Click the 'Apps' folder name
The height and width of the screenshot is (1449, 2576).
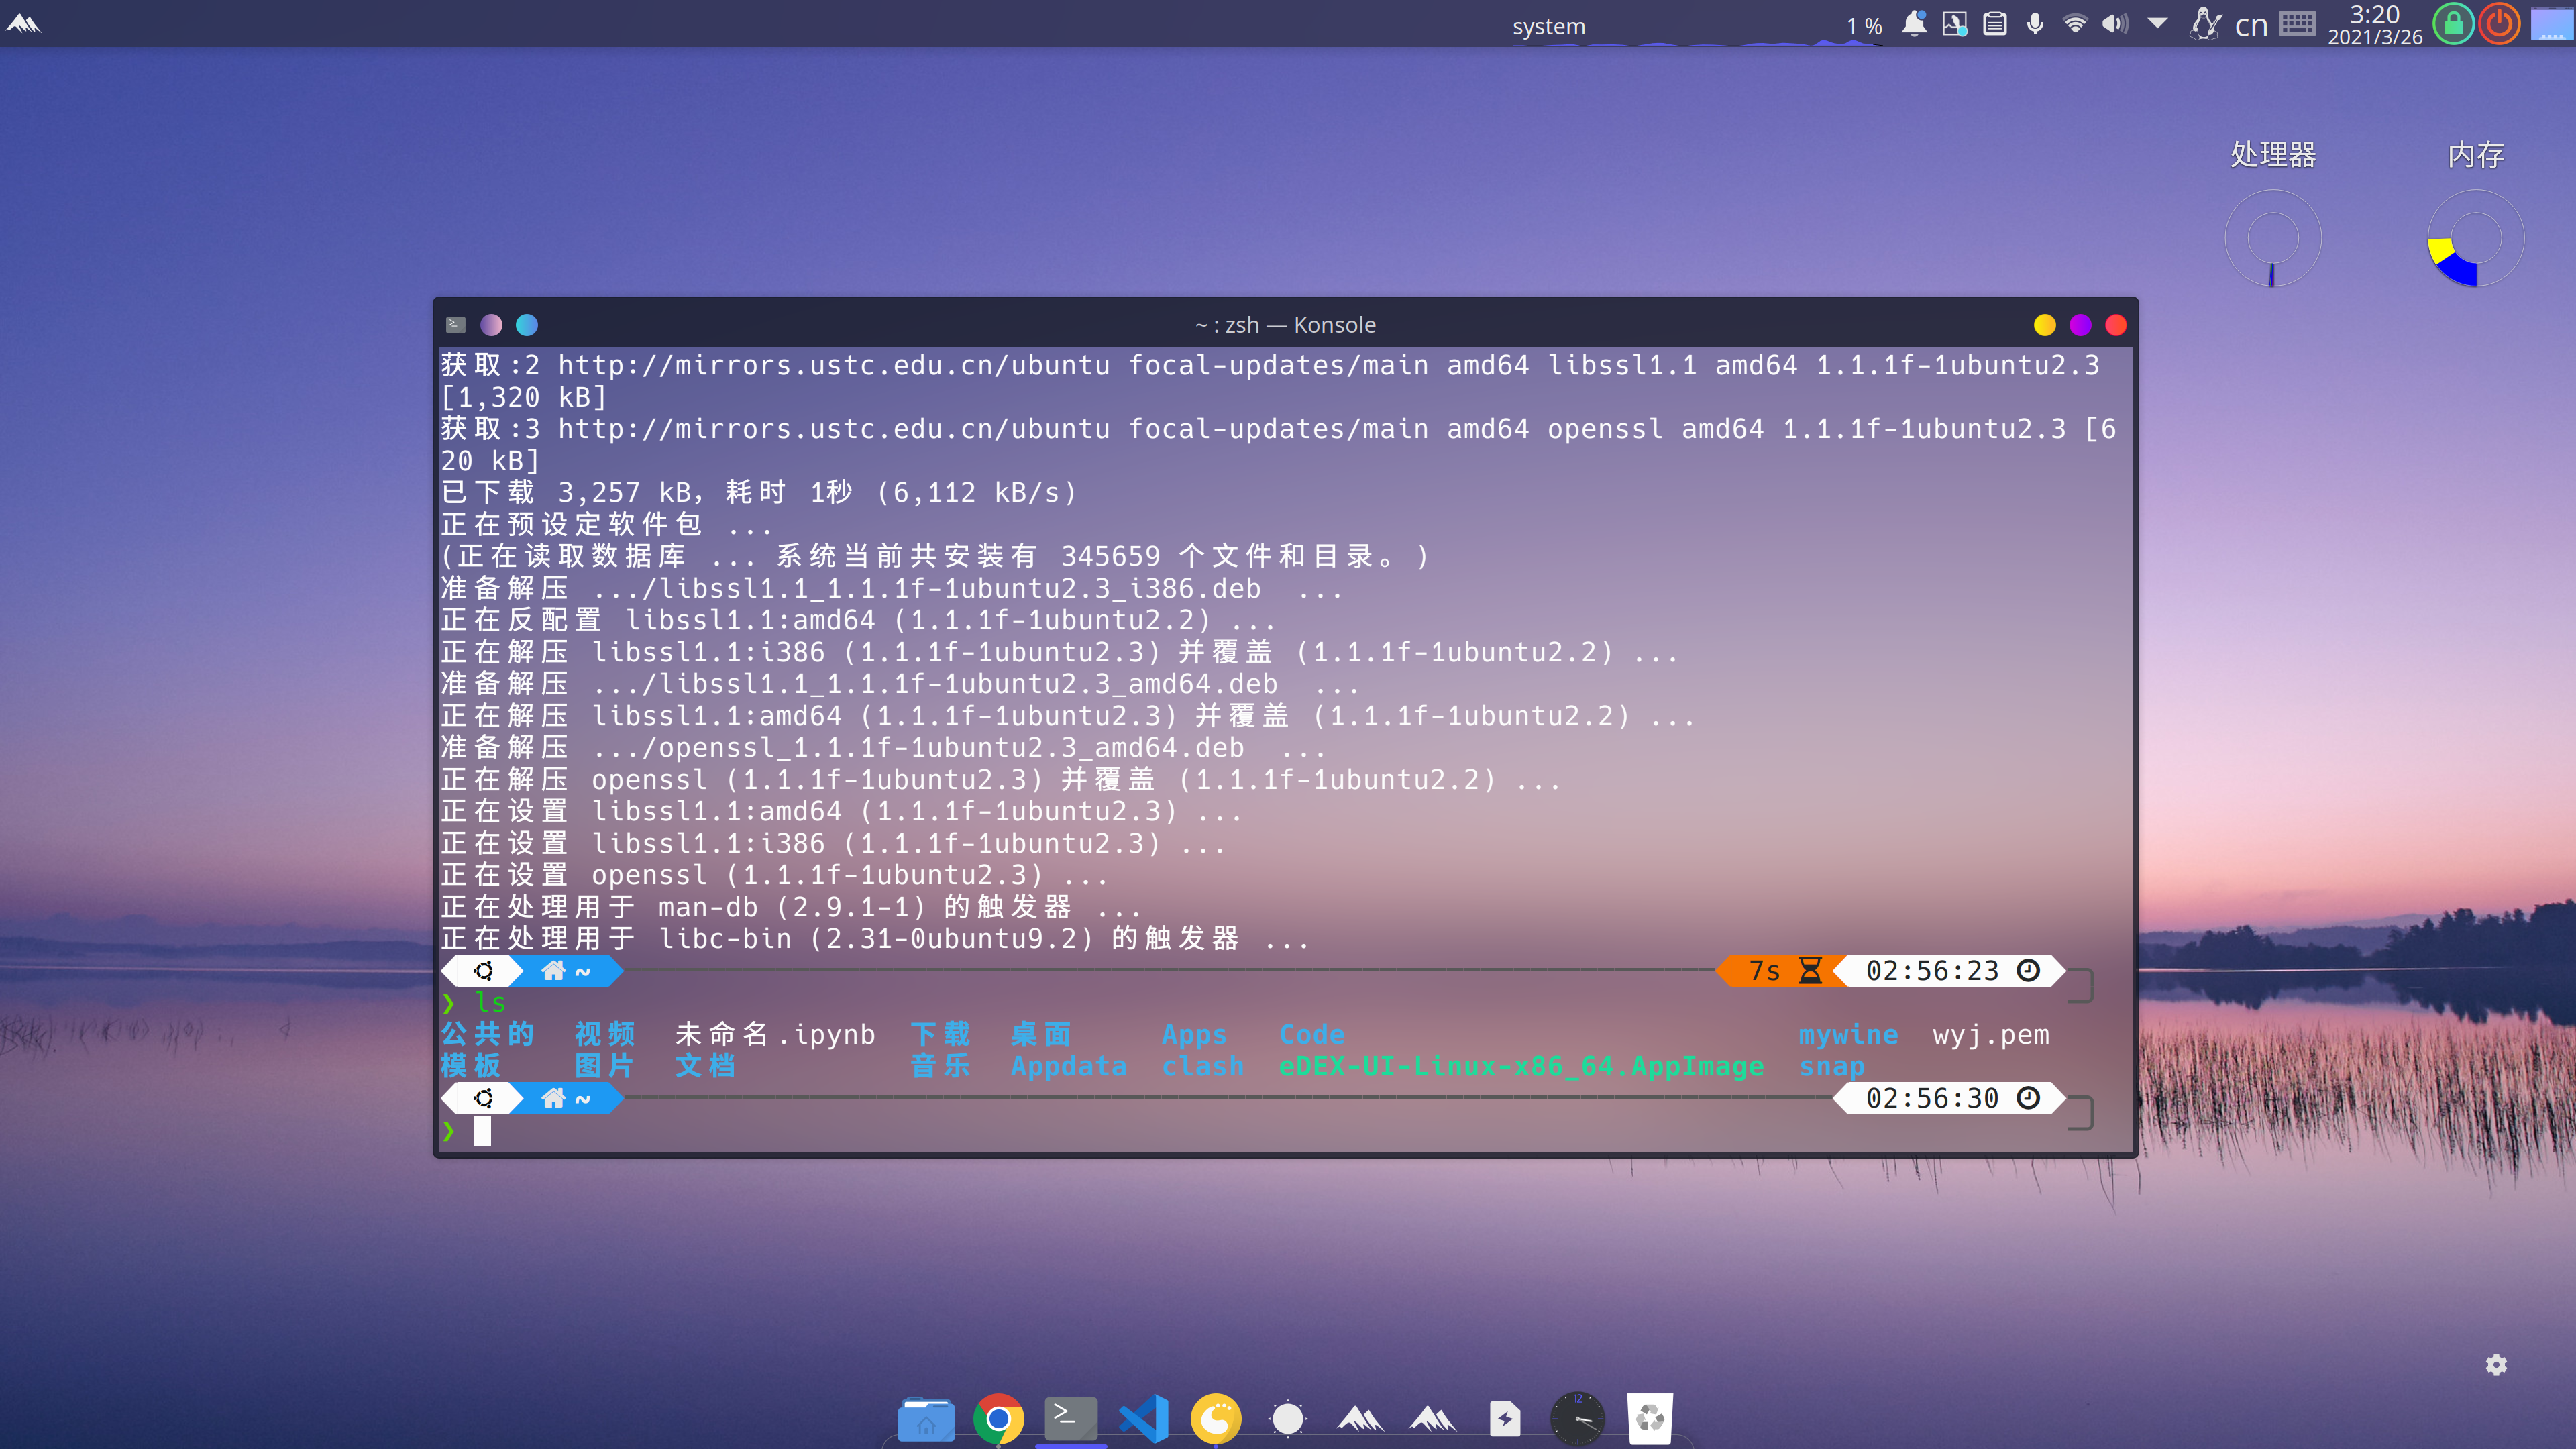(1194, 1035)
